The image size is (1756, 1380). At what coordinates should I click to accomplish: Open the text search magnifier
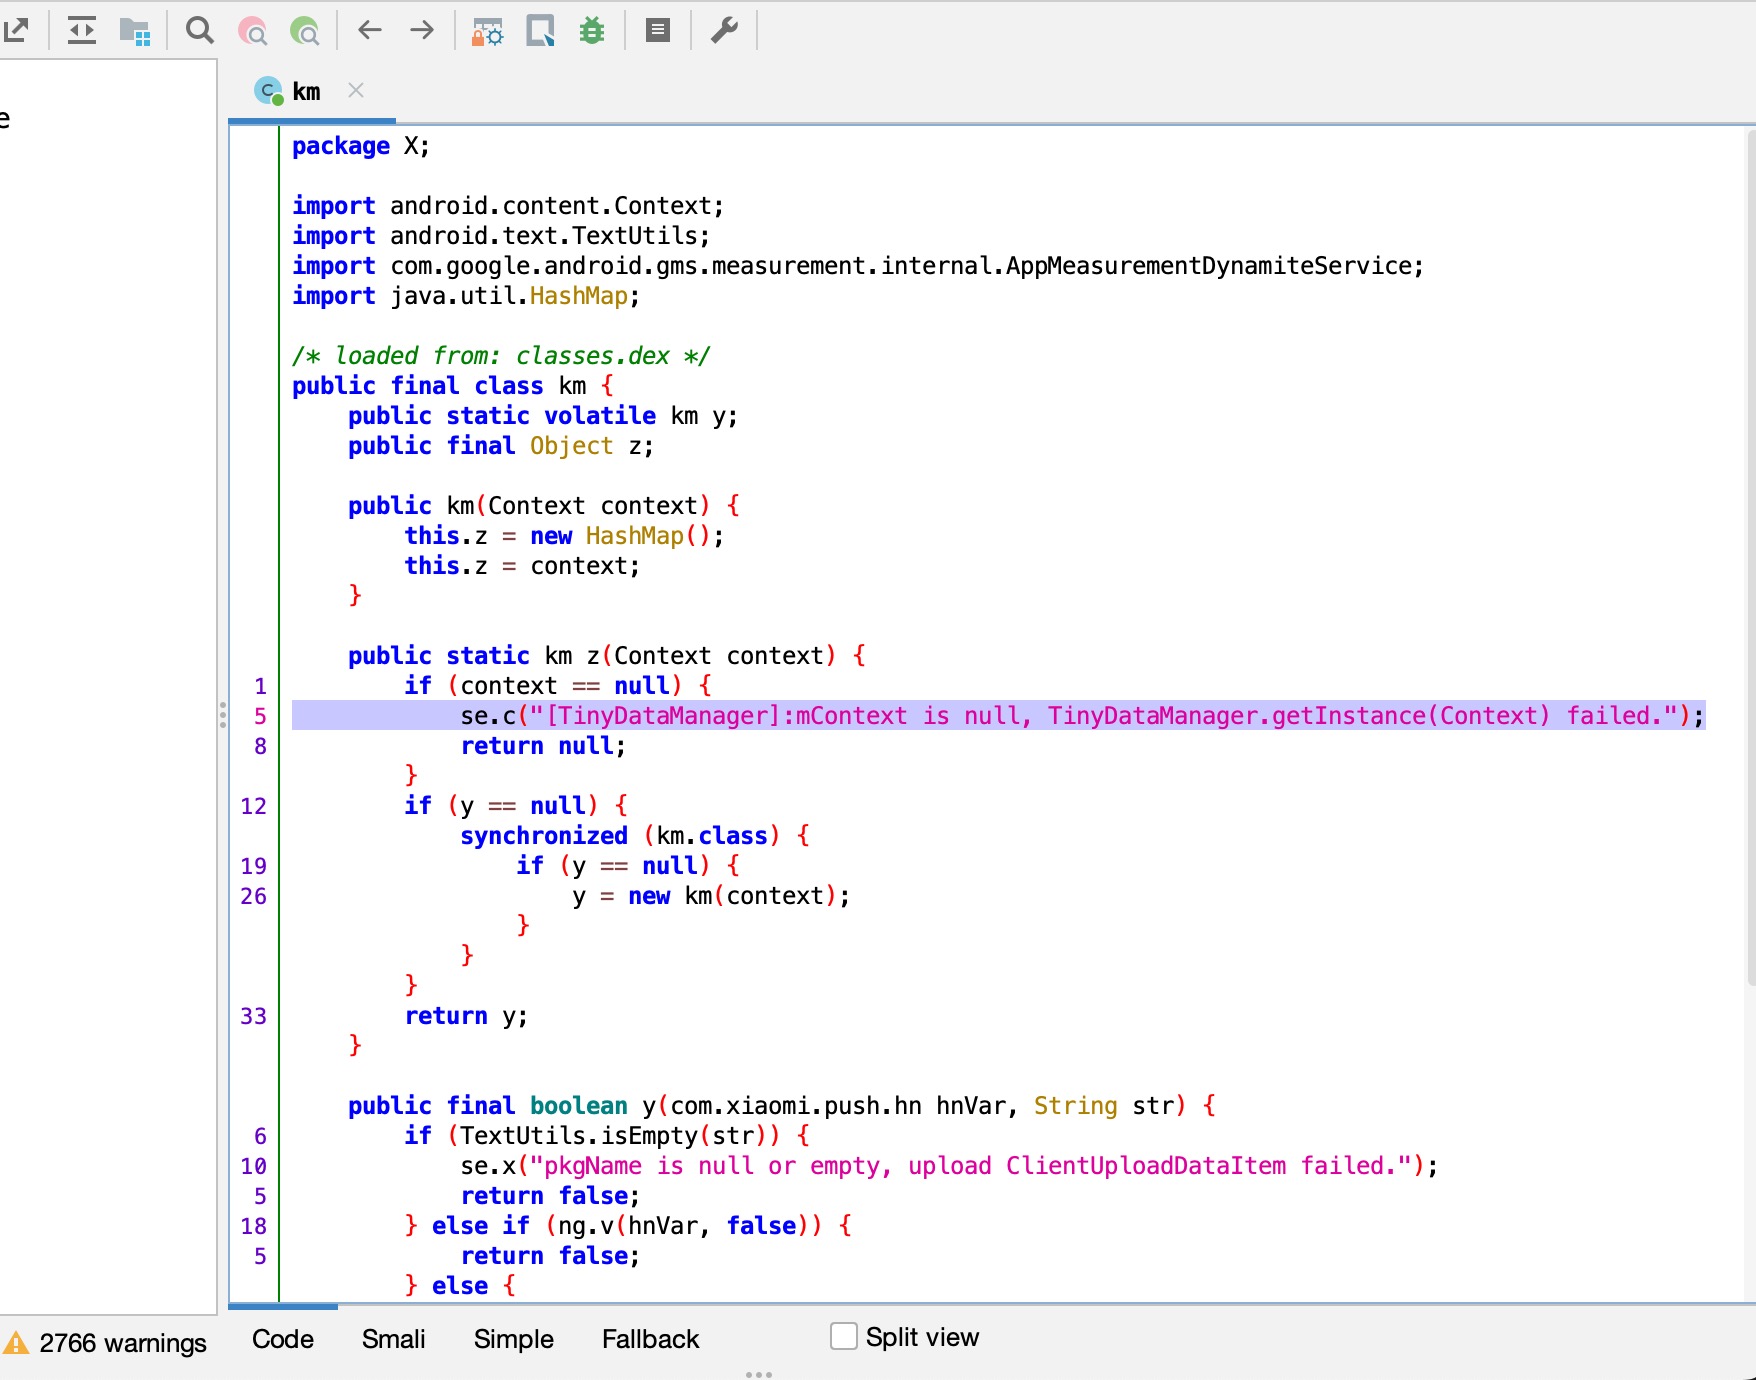tap(200, 31)
